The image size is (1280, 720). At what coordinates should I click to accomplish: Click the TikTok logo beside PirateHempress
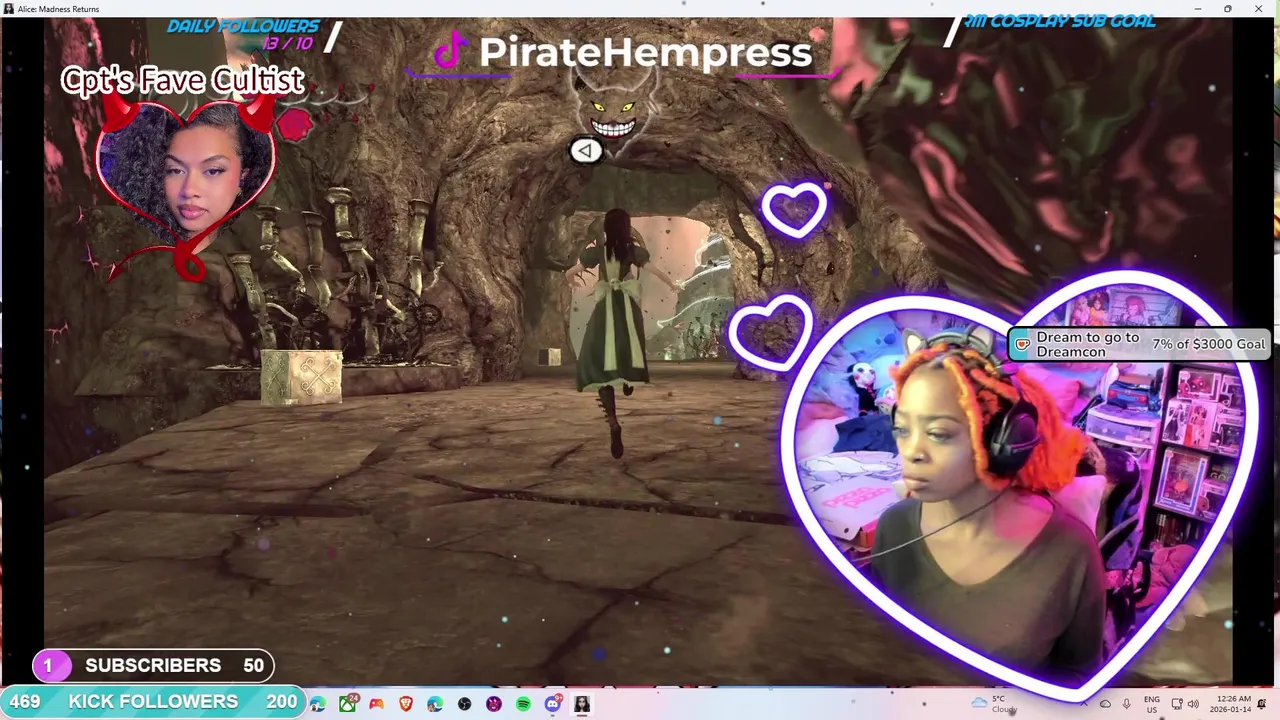(x=451, y=51)
